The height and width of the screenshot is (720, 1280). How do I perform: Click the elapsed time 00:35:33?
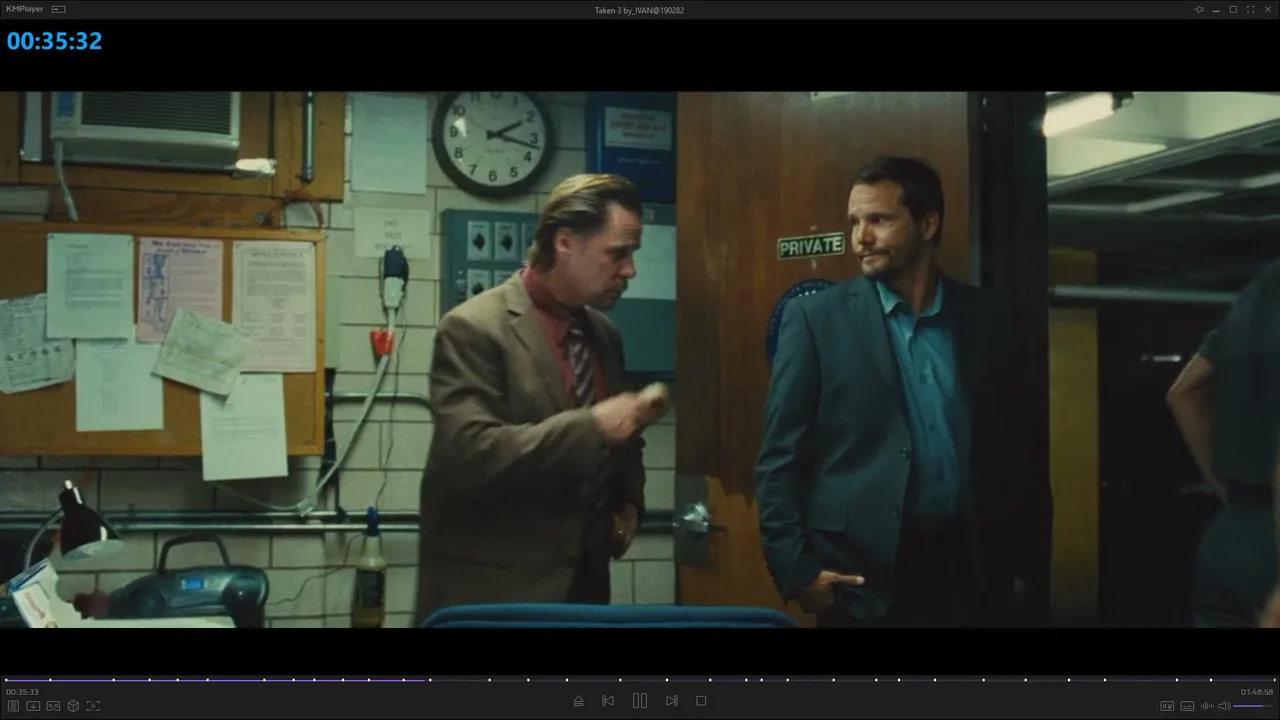coord(22,692)
